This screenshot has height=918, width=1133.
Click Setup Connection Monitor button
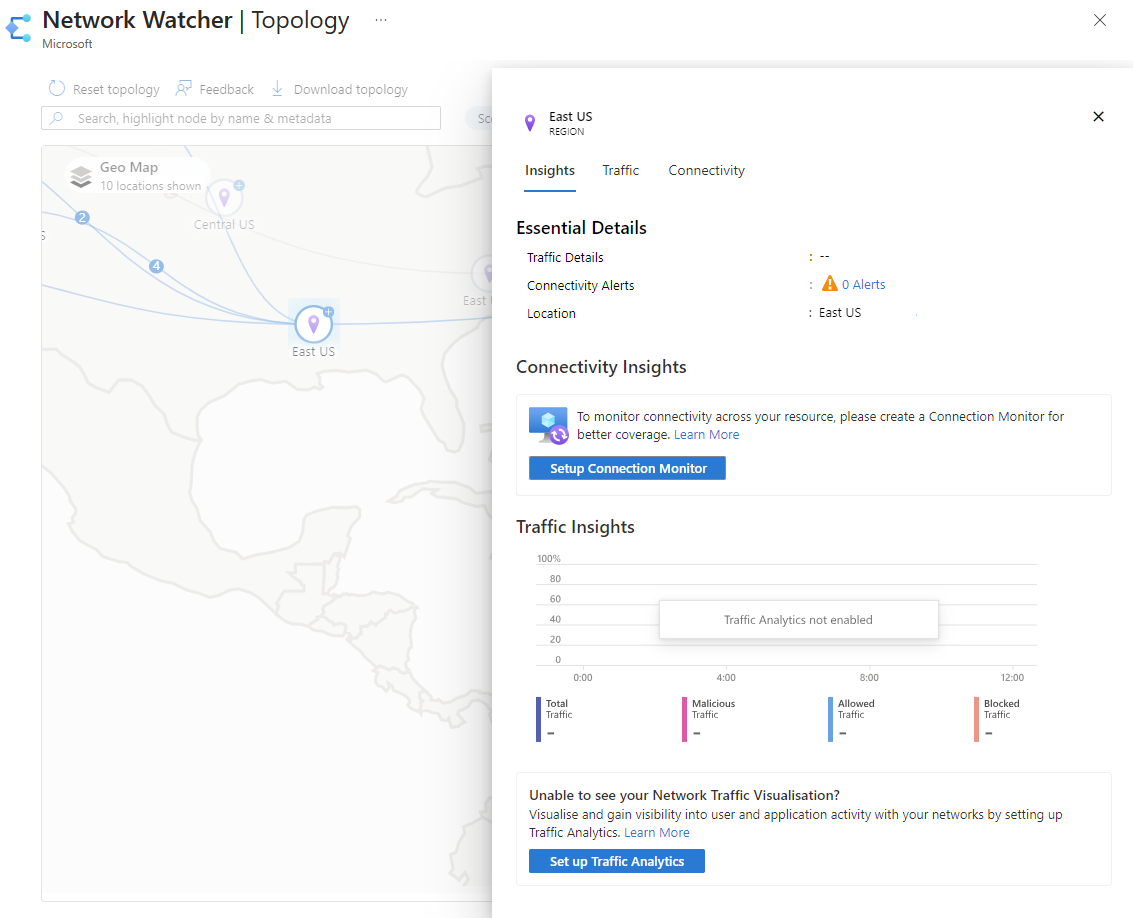[627, 468]
